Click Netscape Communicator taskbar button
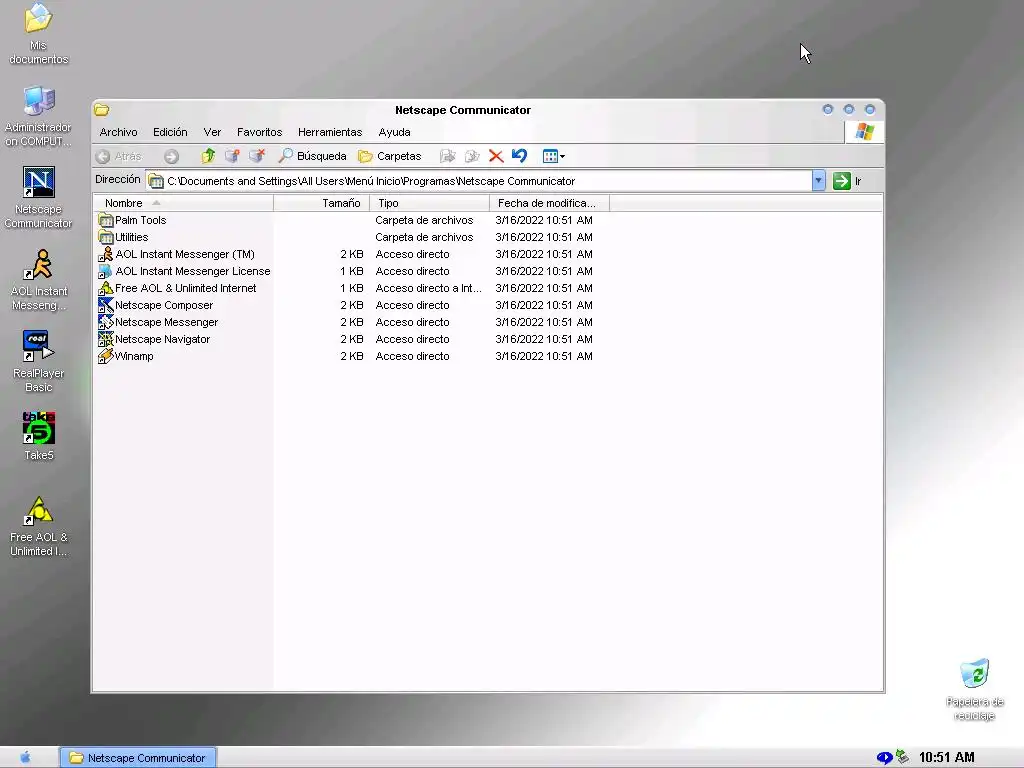This screenshot has width=1024, height=768. pyautogui.click(x=138, y=758)
